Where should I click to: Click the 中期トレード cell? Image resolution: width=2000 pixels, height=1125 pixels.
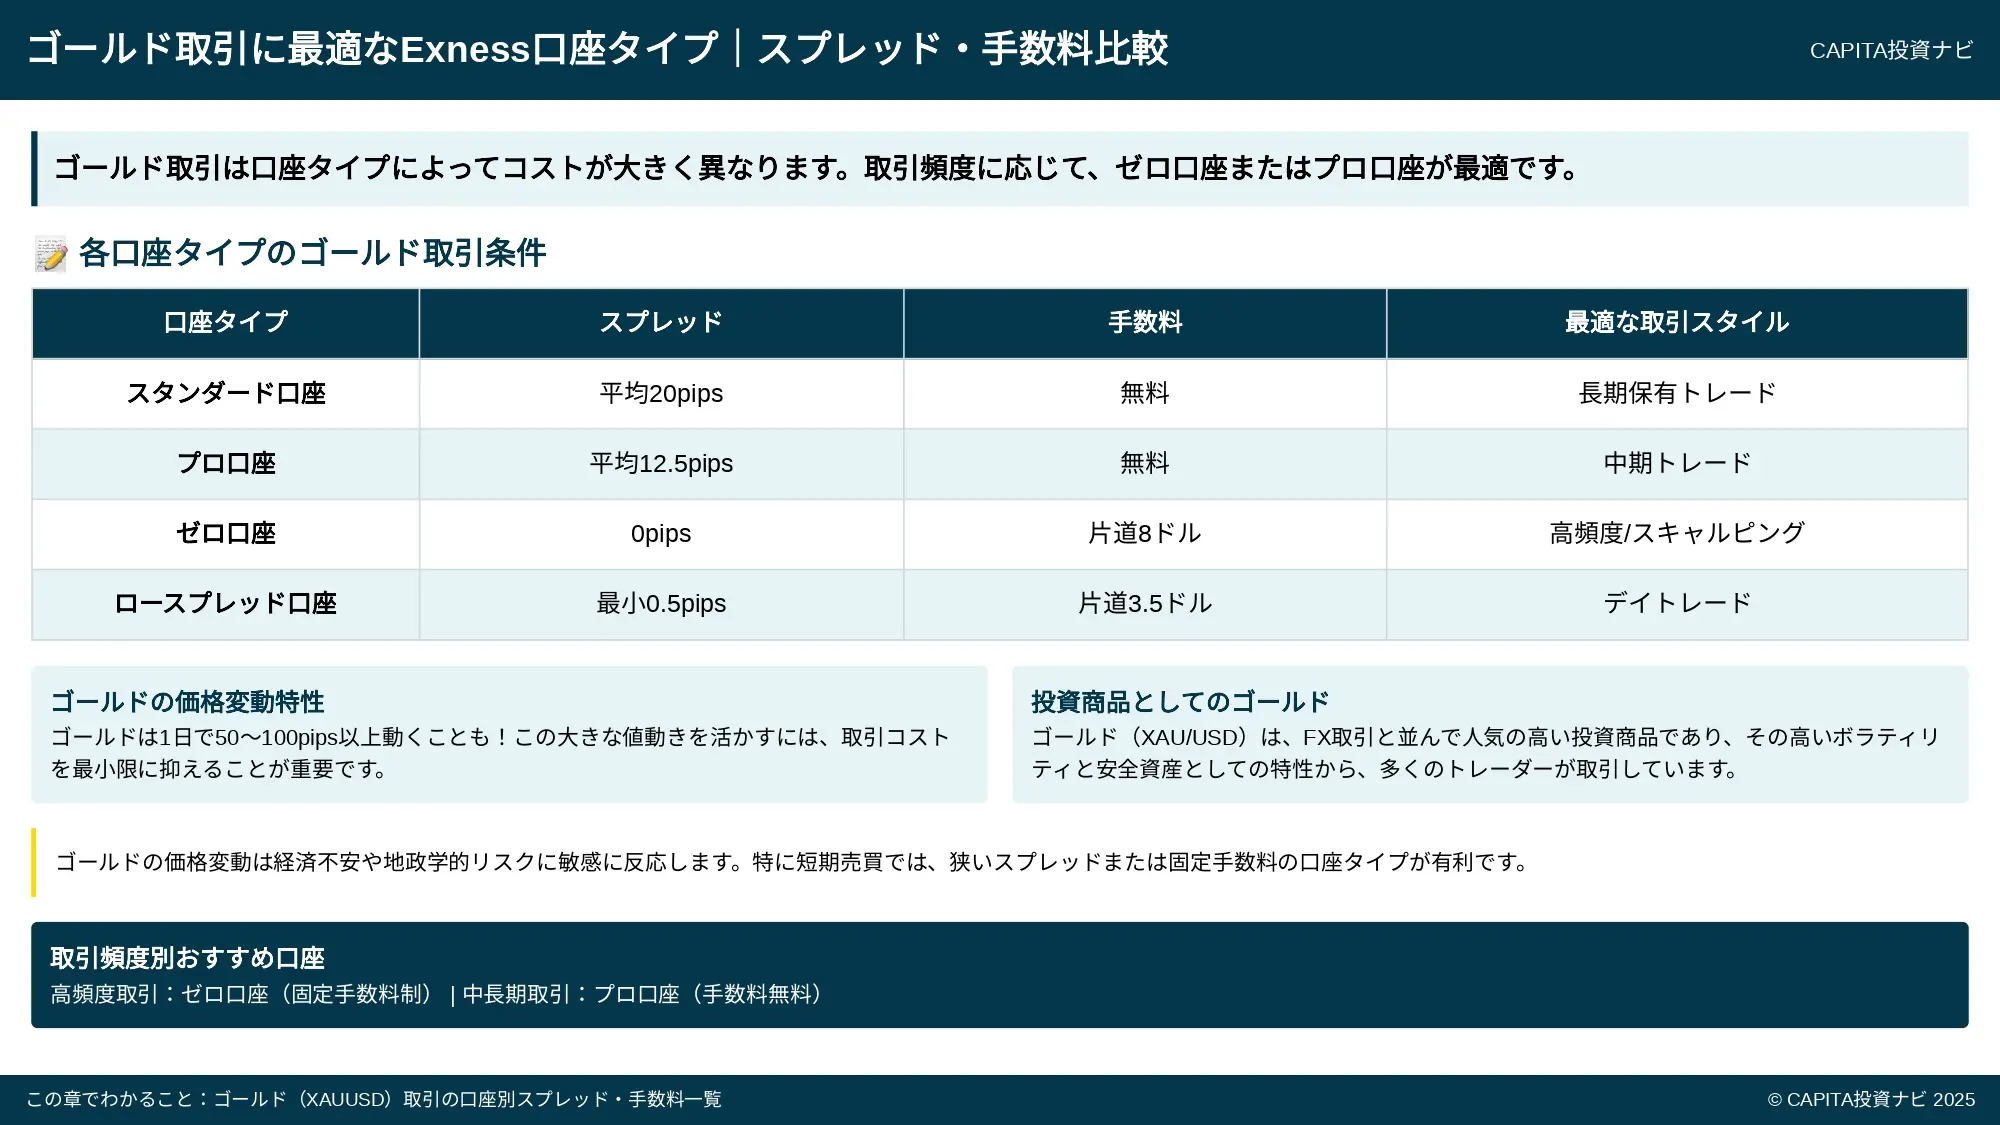1677,464
